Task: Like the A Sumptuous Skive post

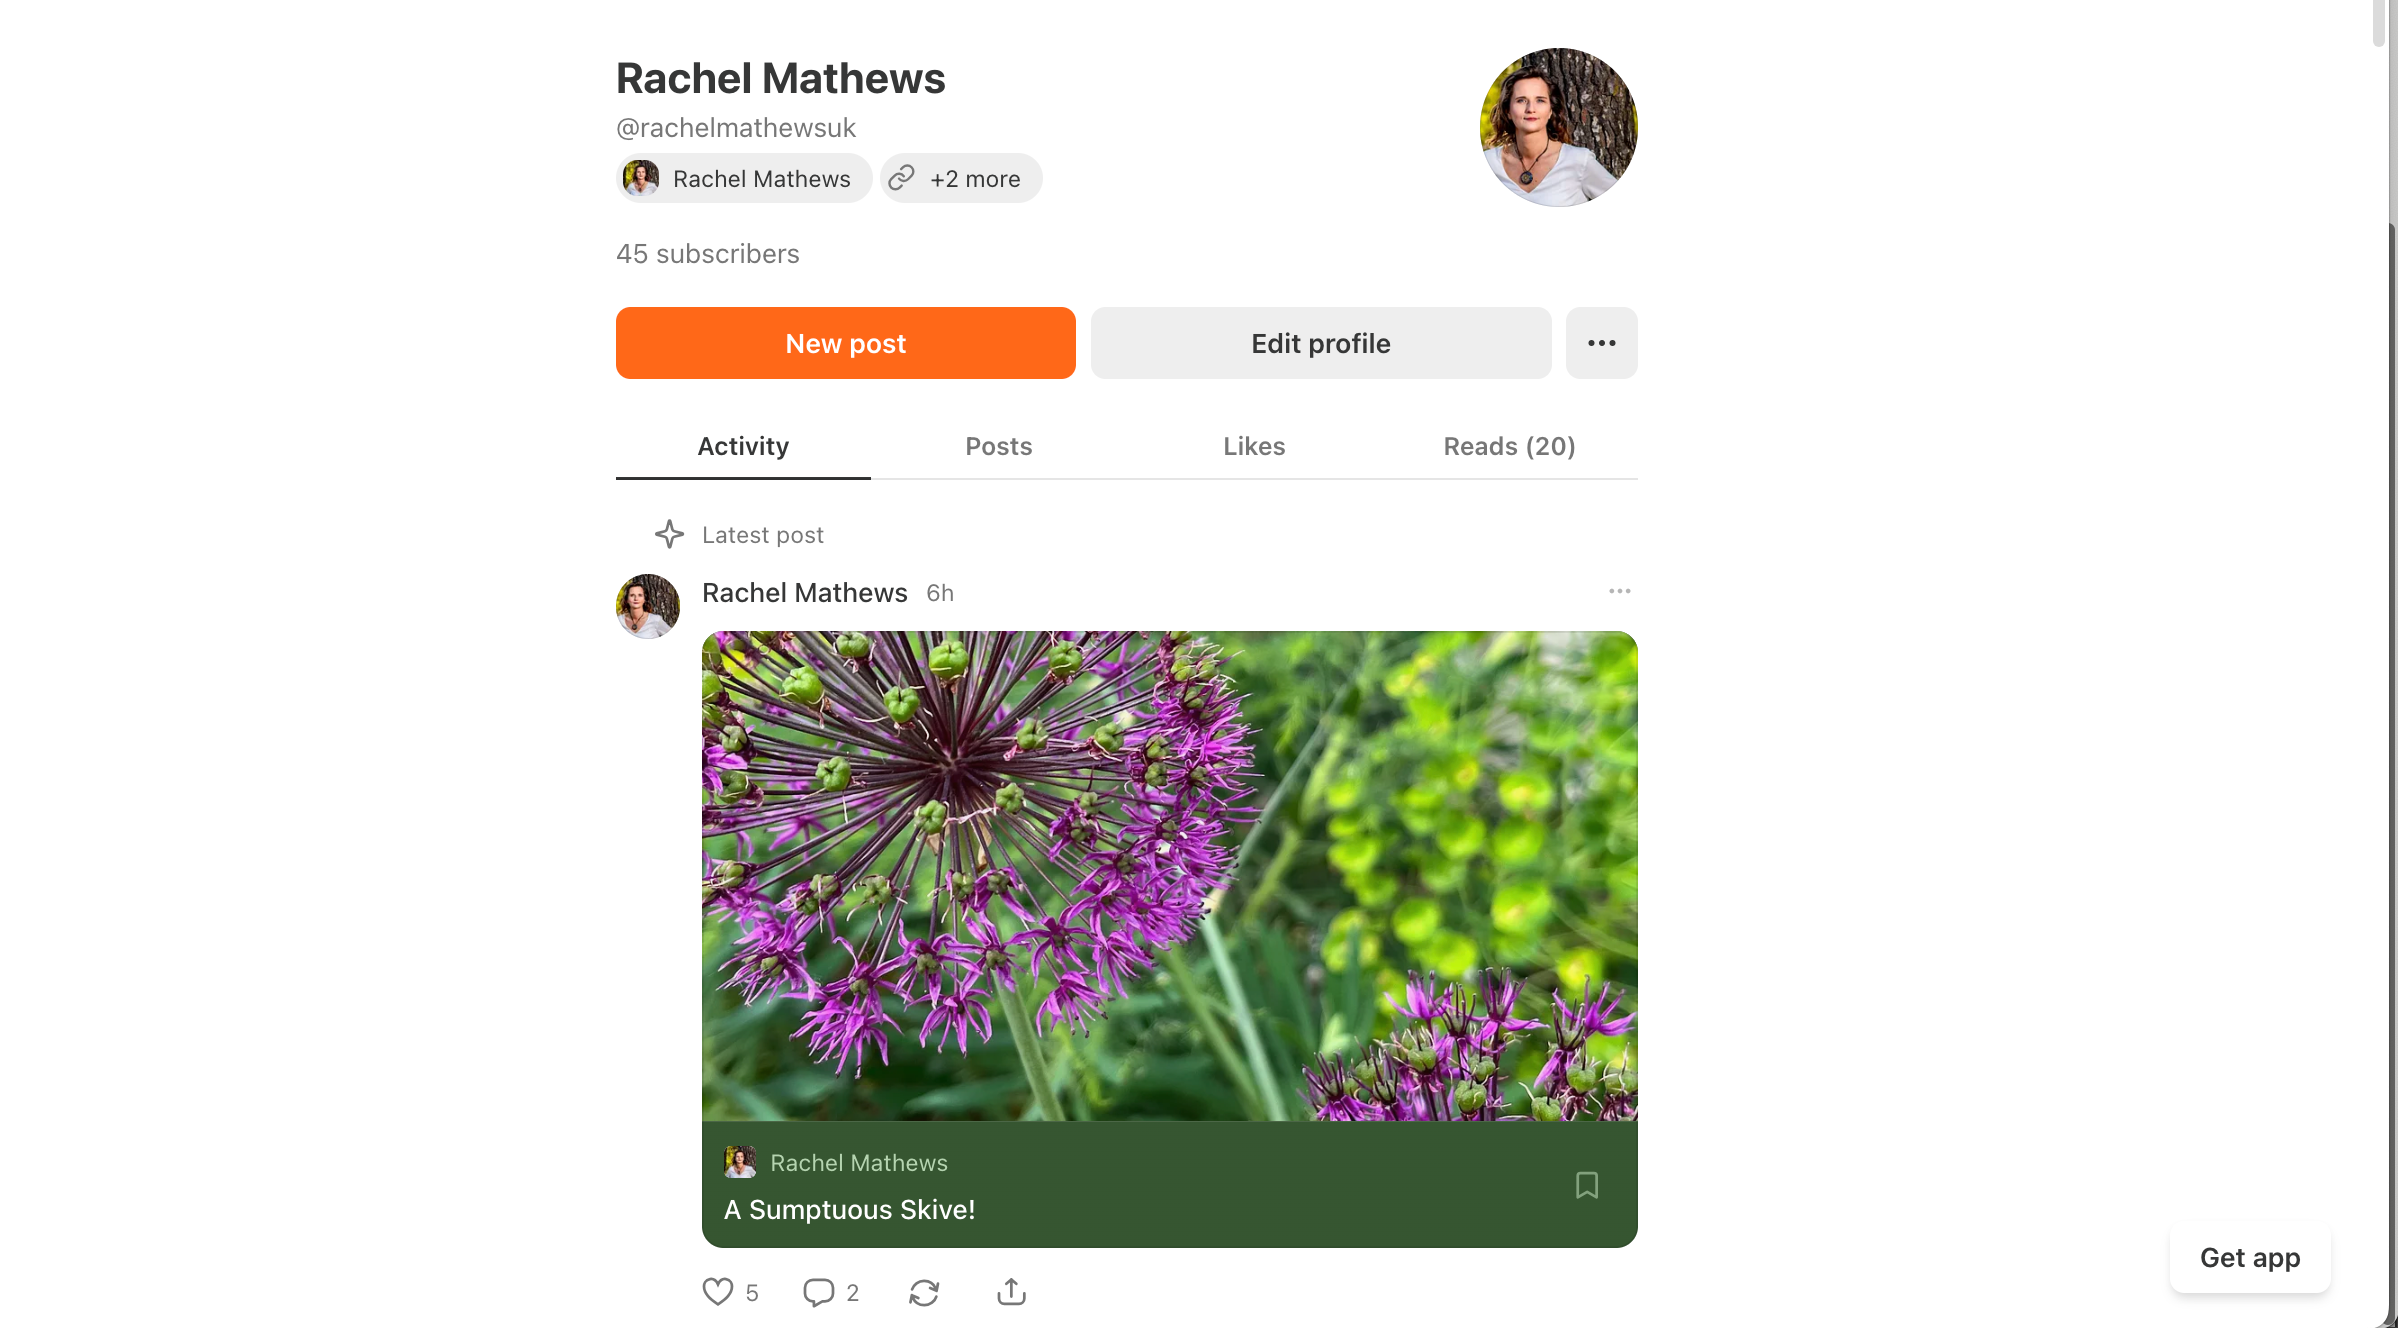Action: pos(718,1292)
